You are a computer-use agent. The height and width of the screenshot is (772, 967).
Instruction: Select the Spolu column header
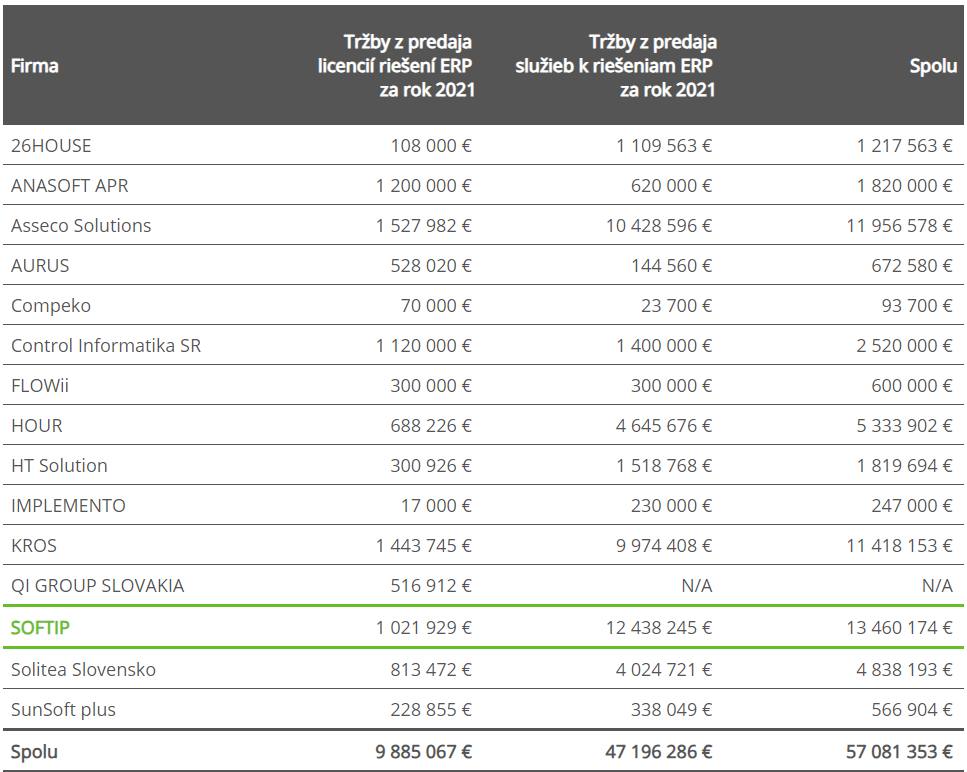933,66
